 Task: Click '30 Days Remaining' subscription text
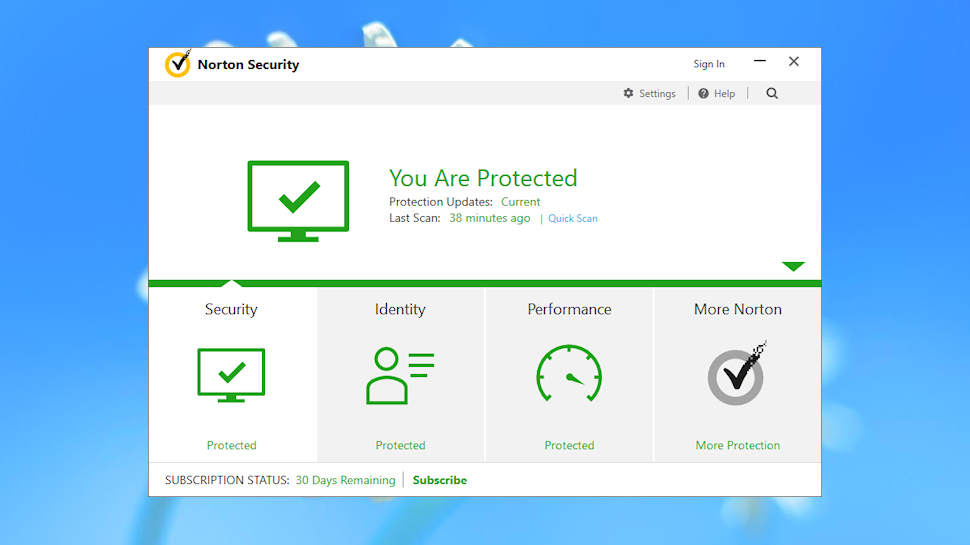pos(345,480)
